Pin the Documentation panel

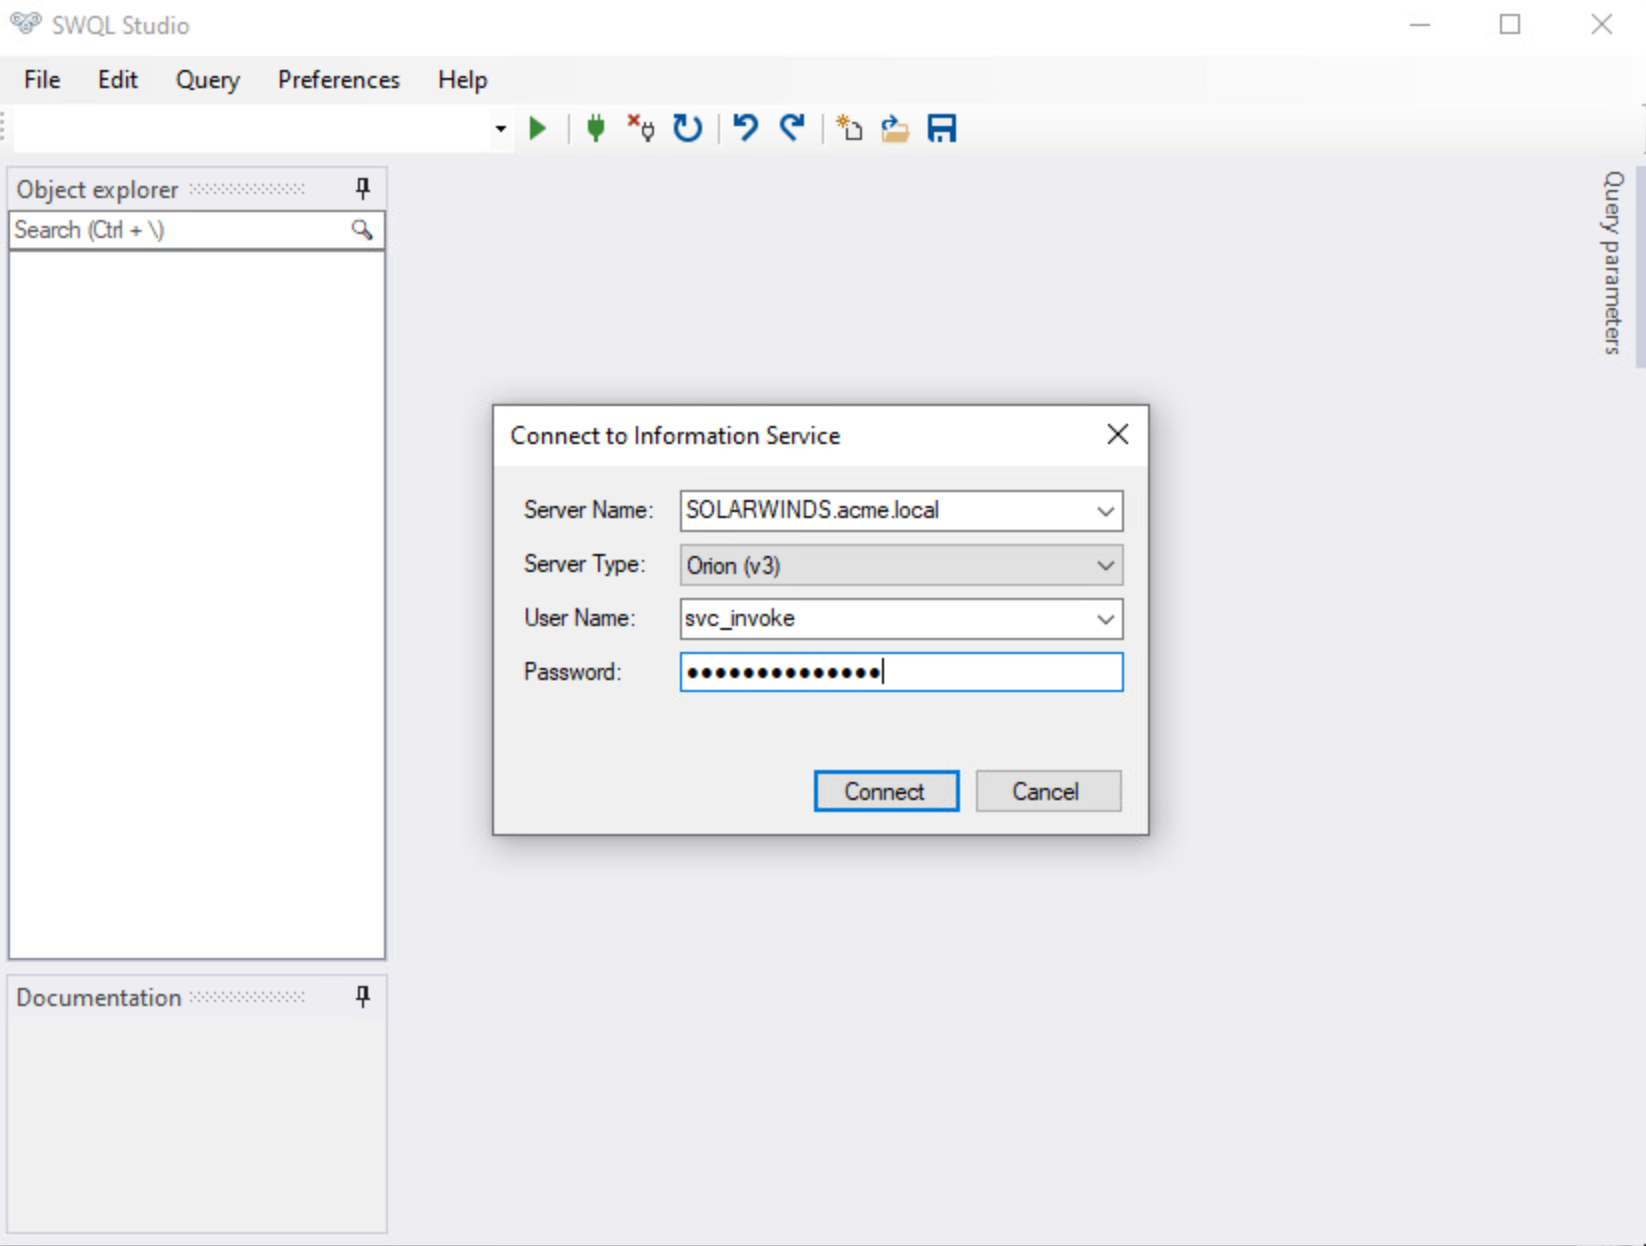[x=363, y=996]
